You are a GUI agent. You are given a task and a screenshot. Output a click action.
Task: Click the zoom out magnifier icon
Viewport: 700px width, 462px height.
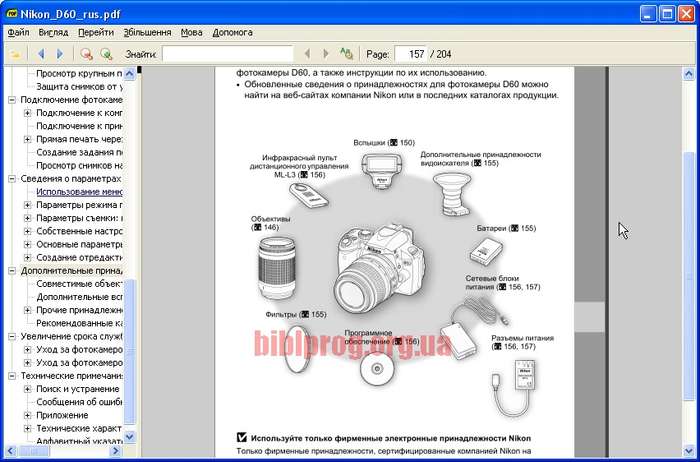[x=86, y=54]
